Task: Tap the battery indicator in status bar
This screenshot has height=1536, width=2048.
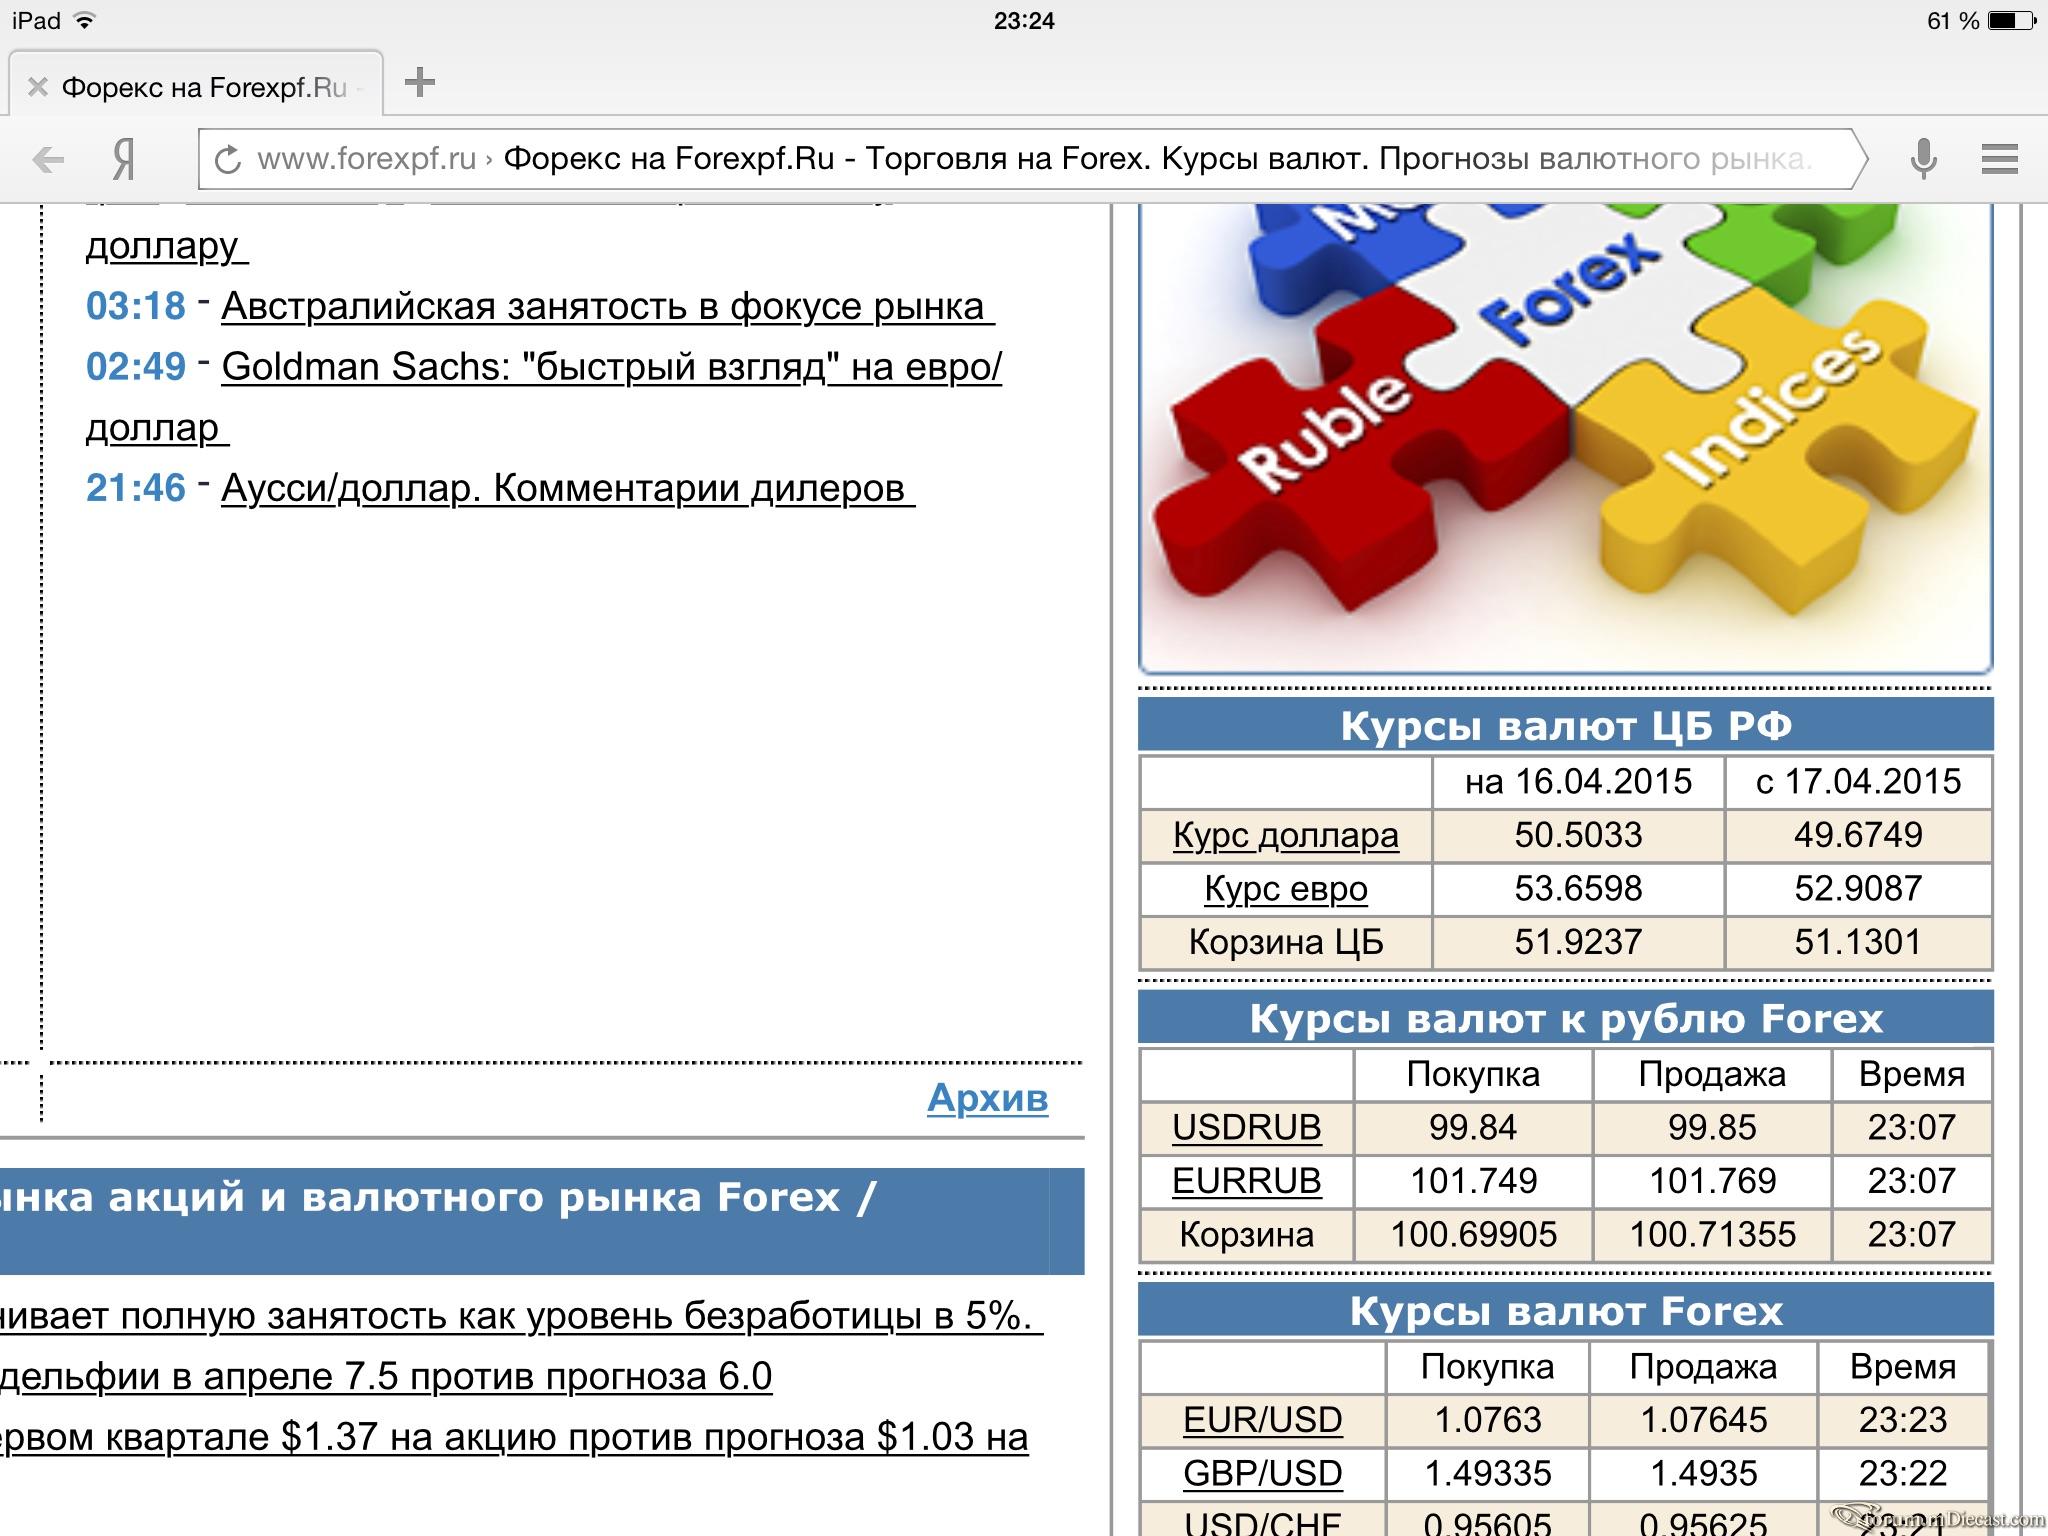Action: (2011, 20)
